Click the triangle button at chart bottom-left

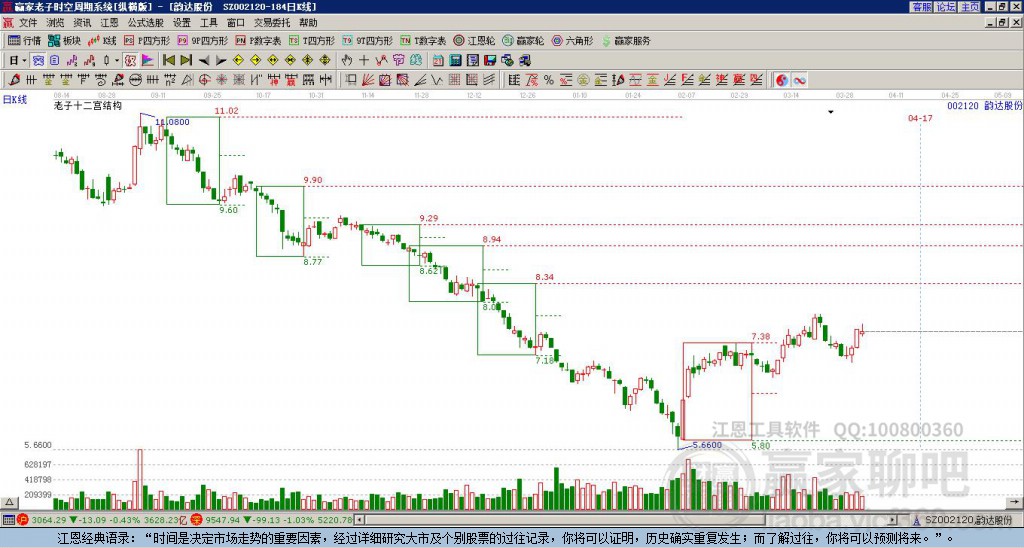pos(8,502)
